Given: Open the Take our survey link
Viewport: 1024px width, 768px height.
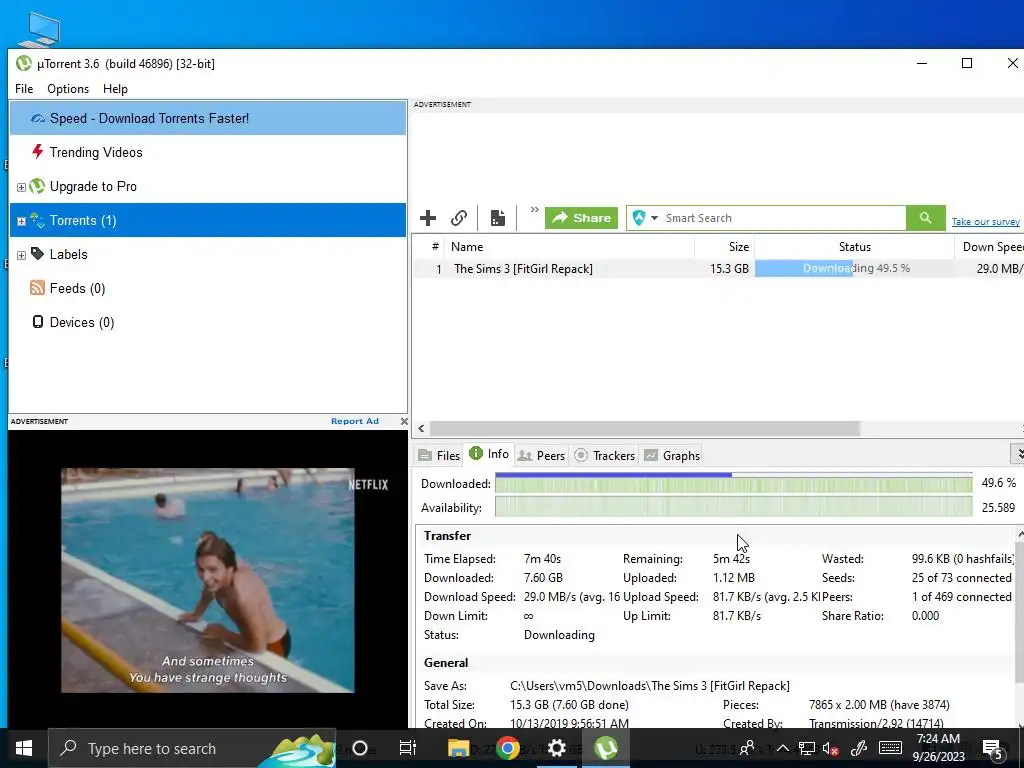Looking at the screenshot, I should click(x=985, y=222).
